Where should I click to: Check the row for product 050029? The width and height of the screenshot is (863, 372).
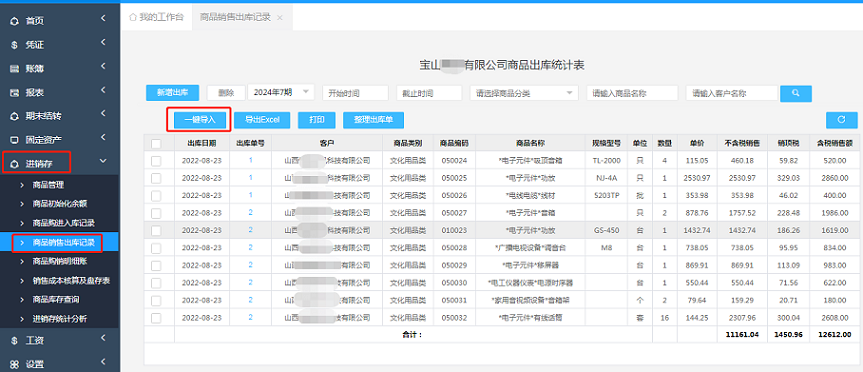pos(156,265)
